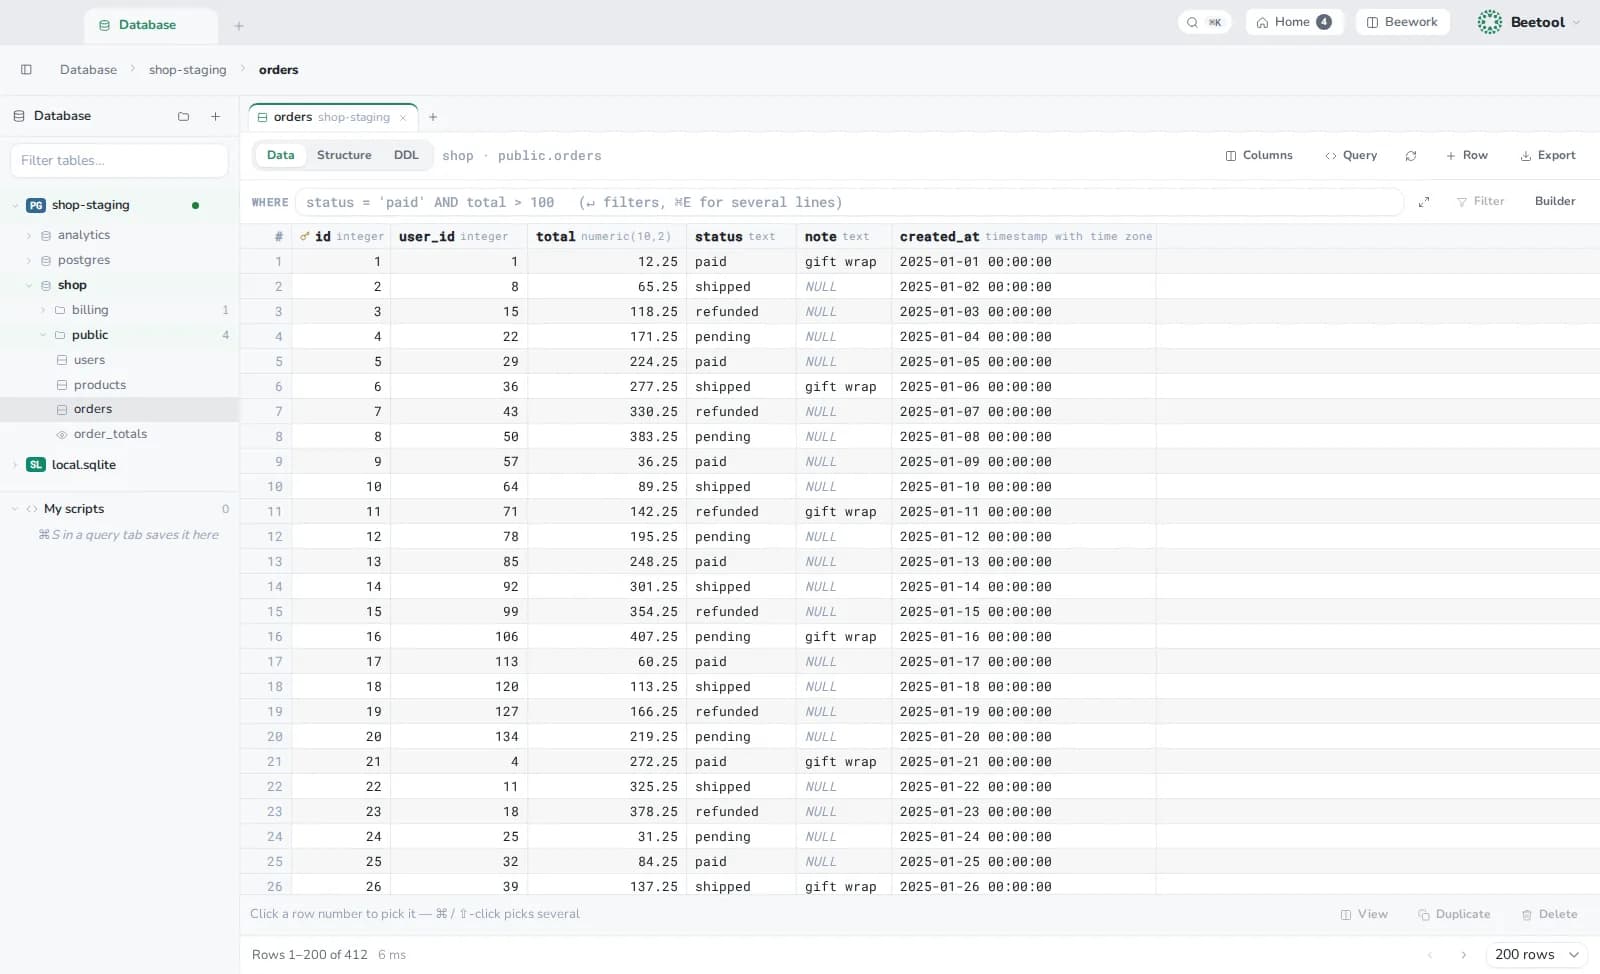Select the Data tab
1600x974 pixels.
281,155
